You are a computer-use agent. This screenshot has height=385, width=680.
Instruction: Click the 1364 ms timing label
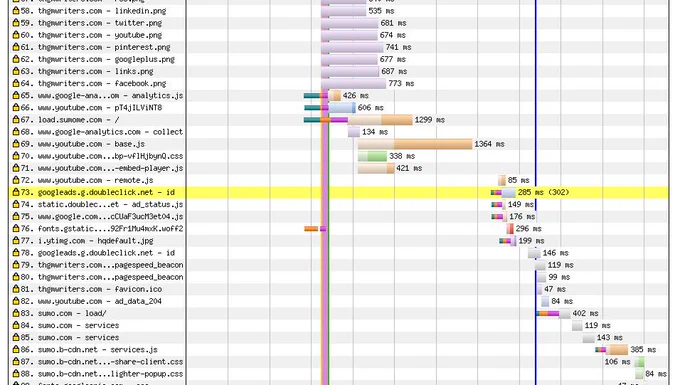click(490, 144)
